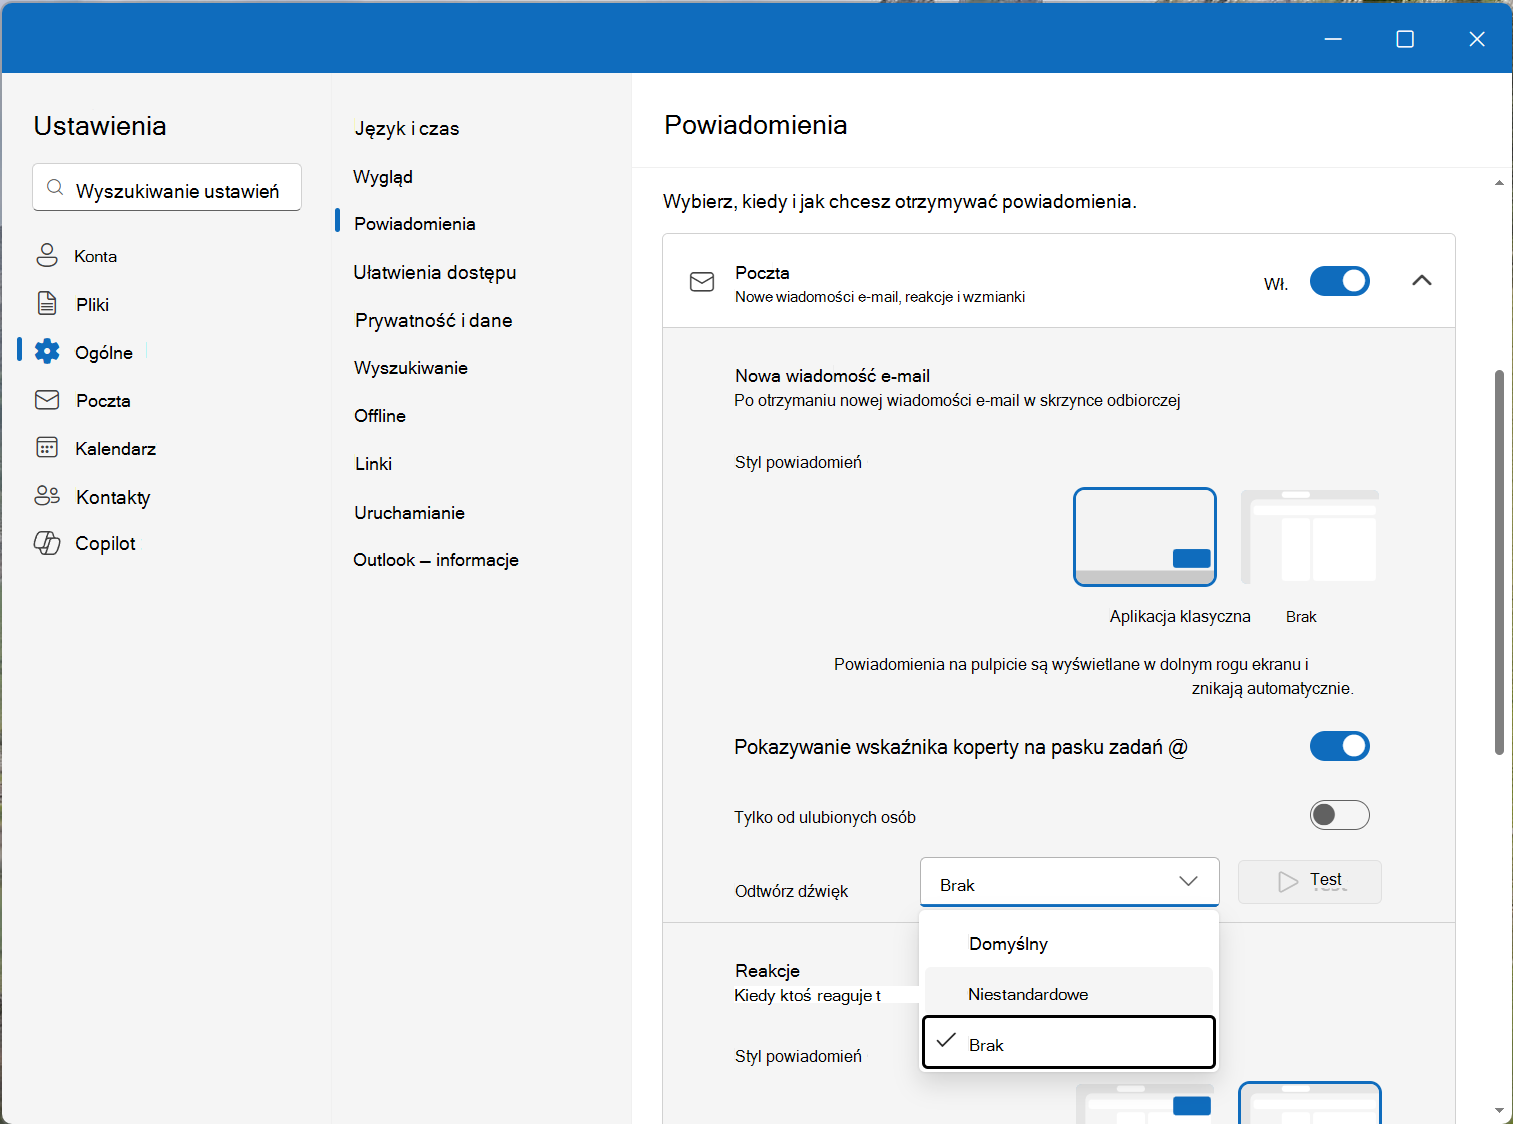Open the Copilot icon
Screen dimensions: 1513x1124
(x=47, y=543)
